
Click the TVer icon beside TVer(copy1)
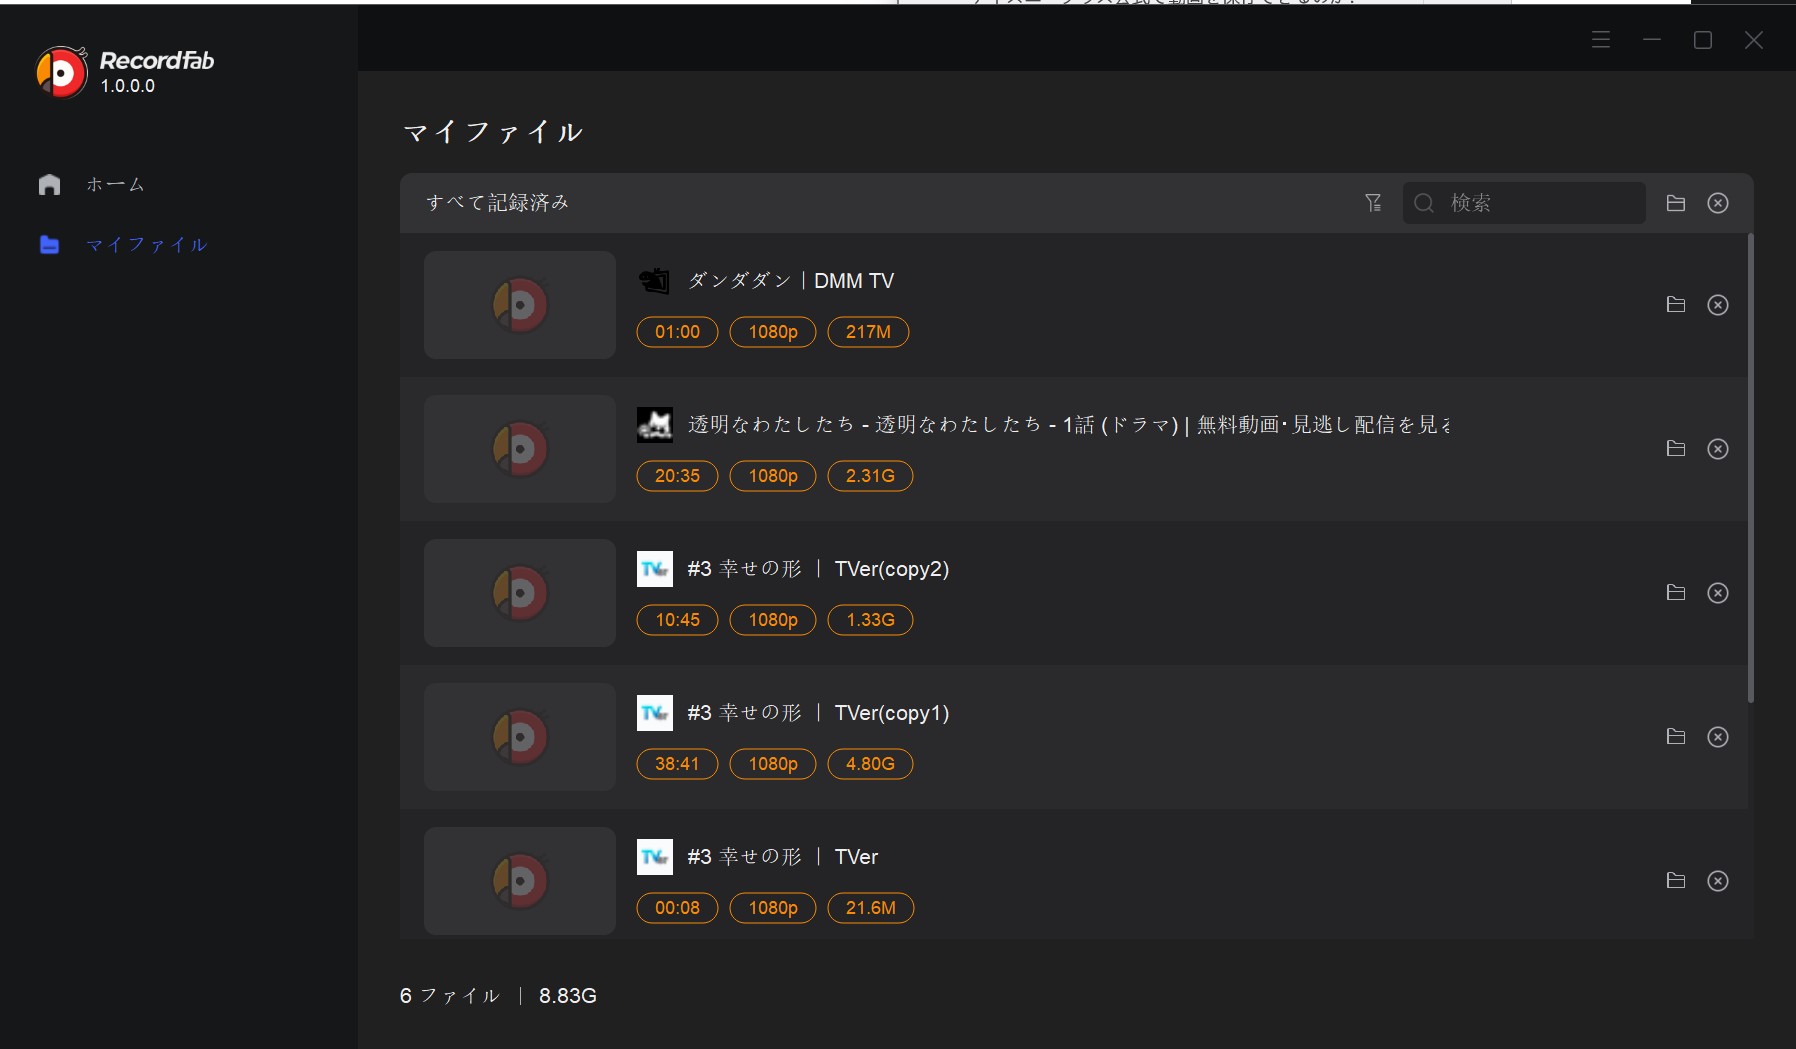point(655,713)
